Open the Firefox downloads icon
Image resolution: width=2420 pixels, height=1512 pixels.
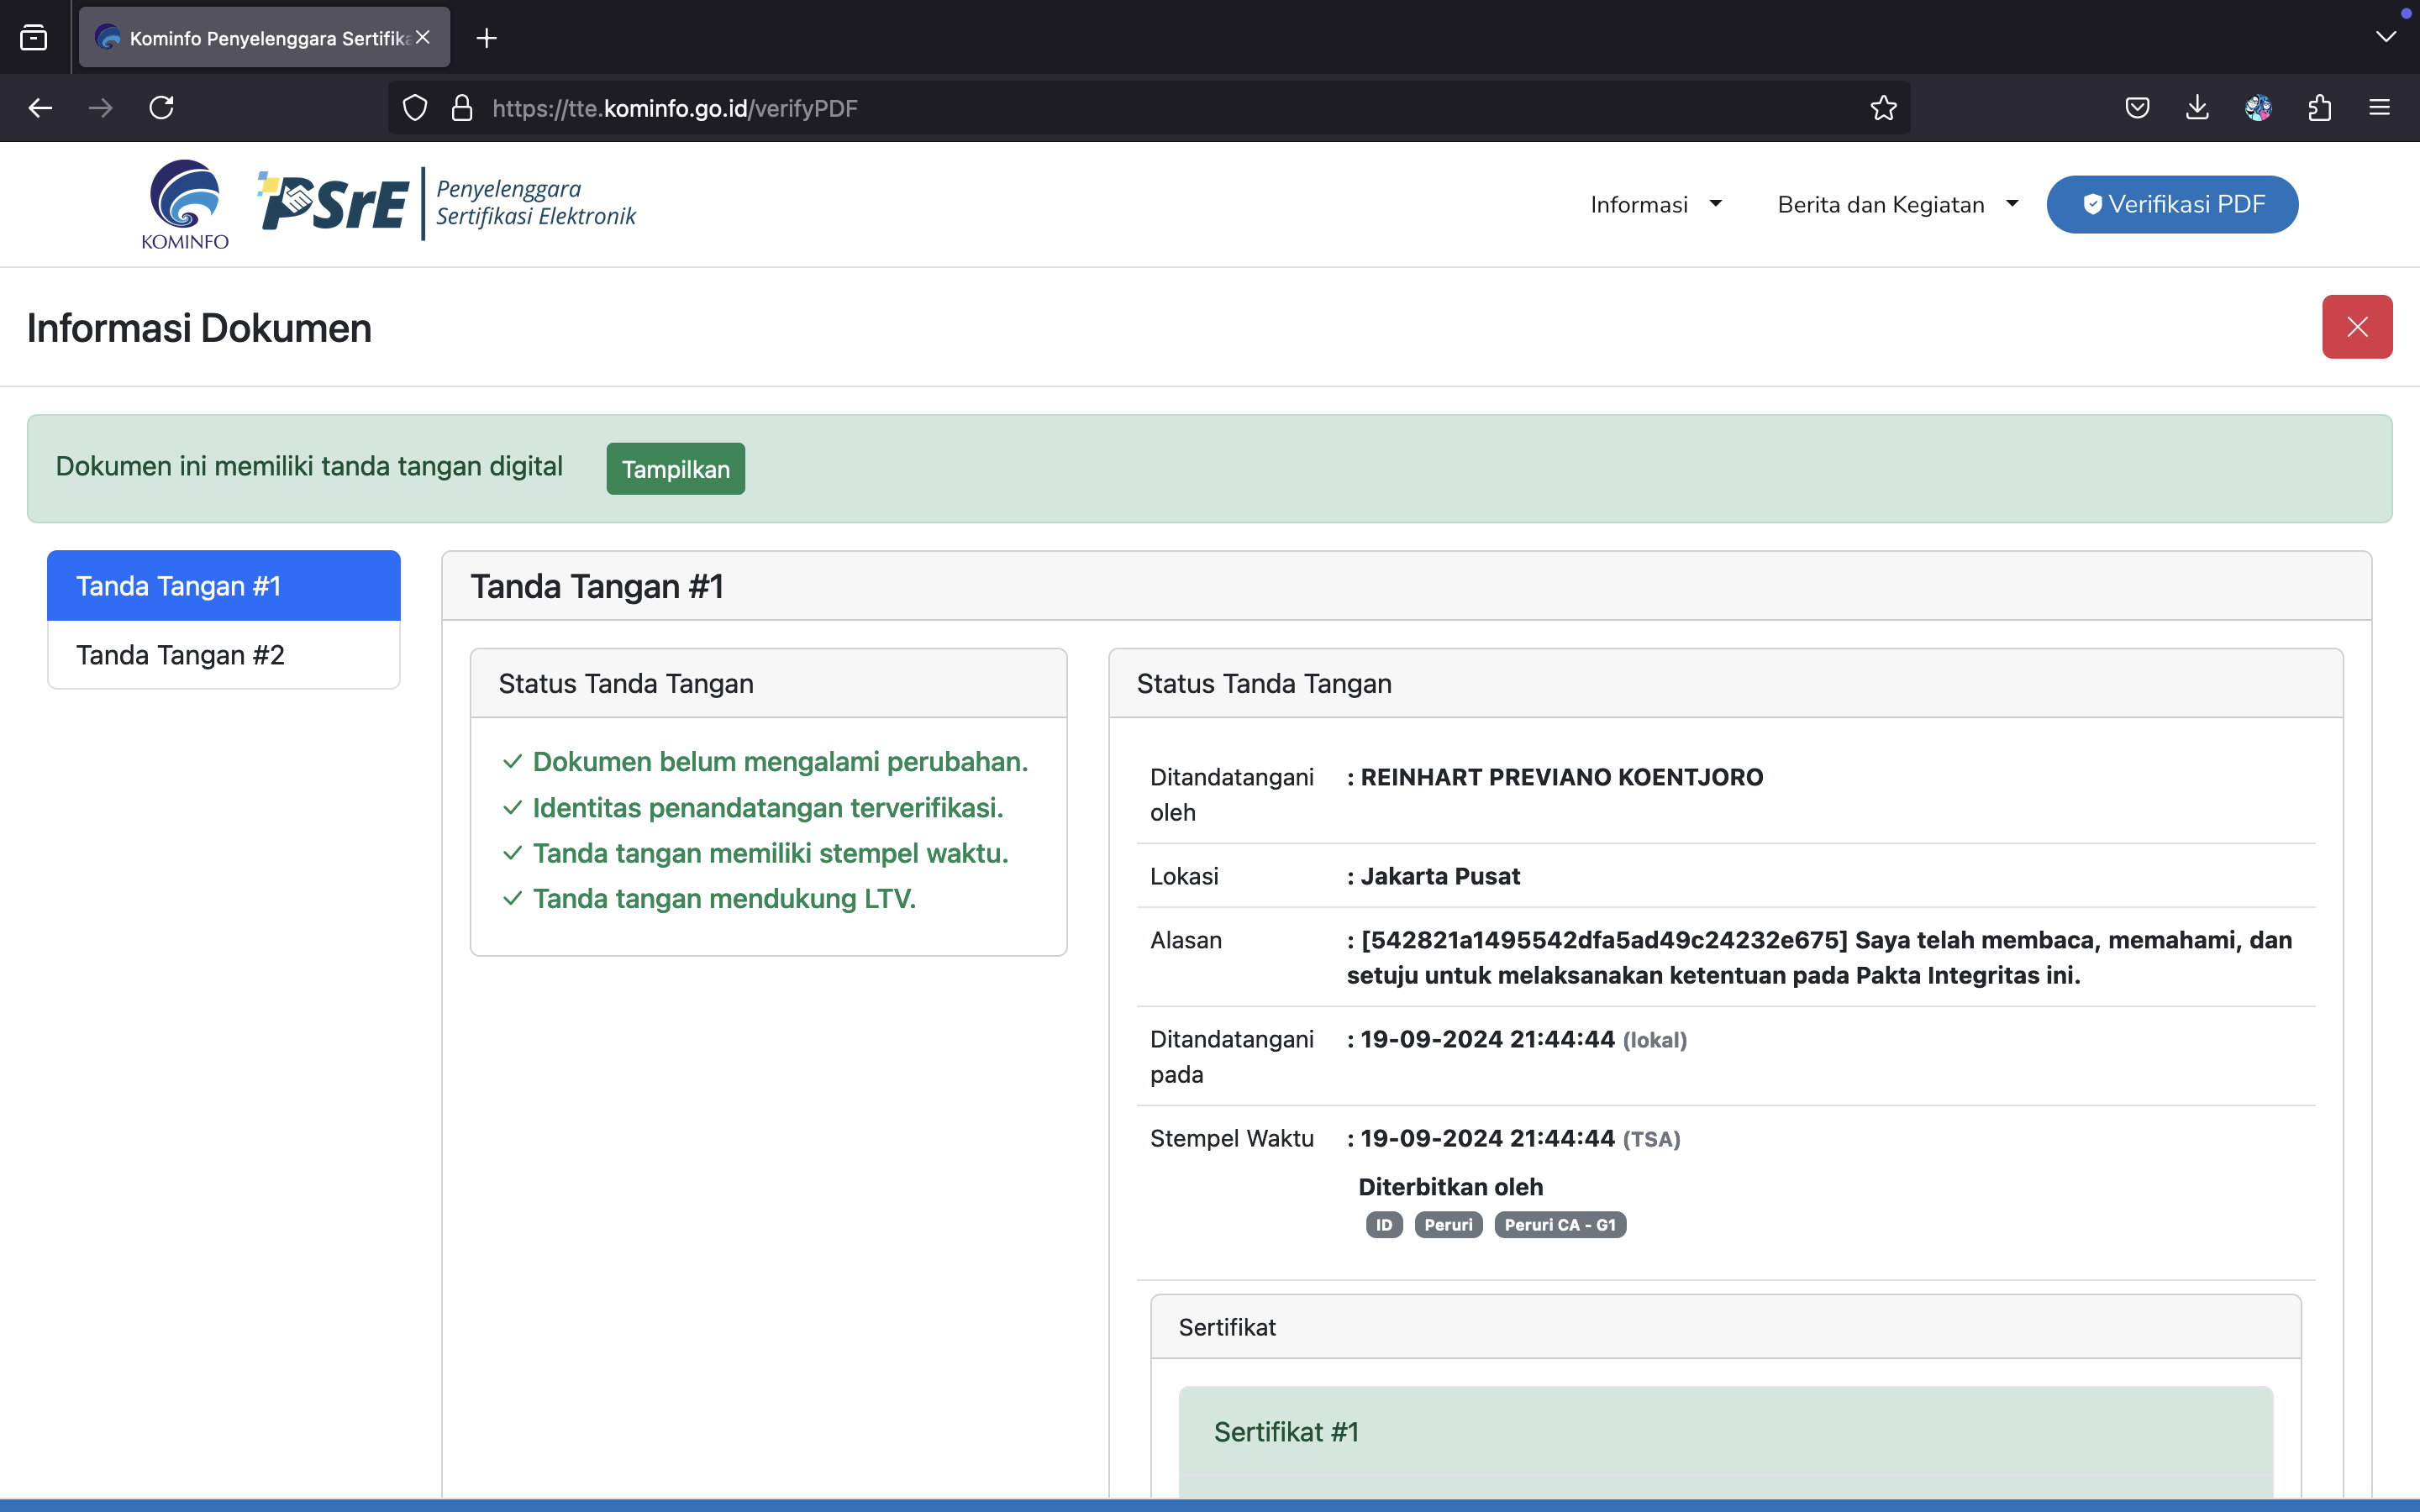[x=2197, y=108]
